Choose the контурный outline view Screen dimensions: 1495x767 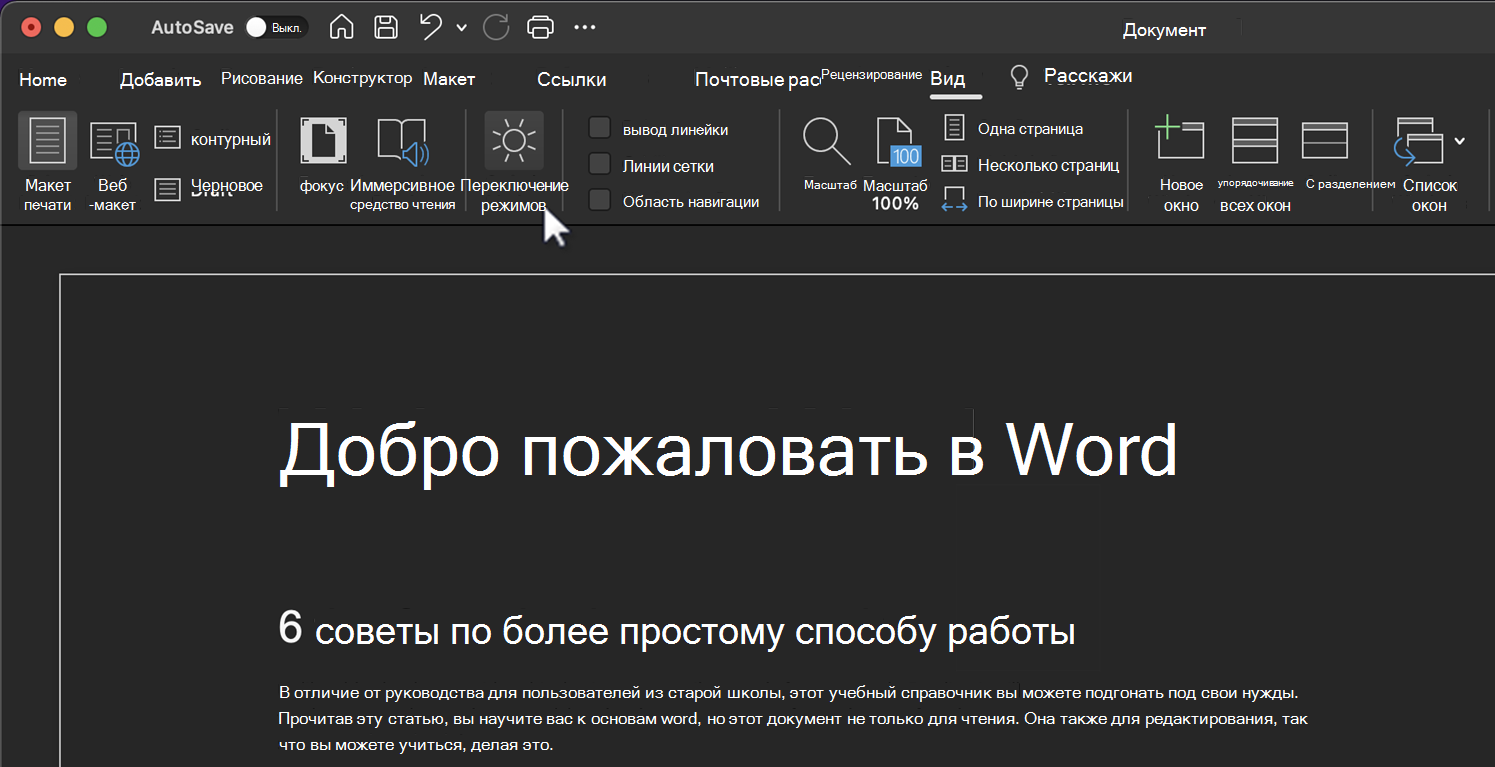pyautogui.click(x=212, y=139)
